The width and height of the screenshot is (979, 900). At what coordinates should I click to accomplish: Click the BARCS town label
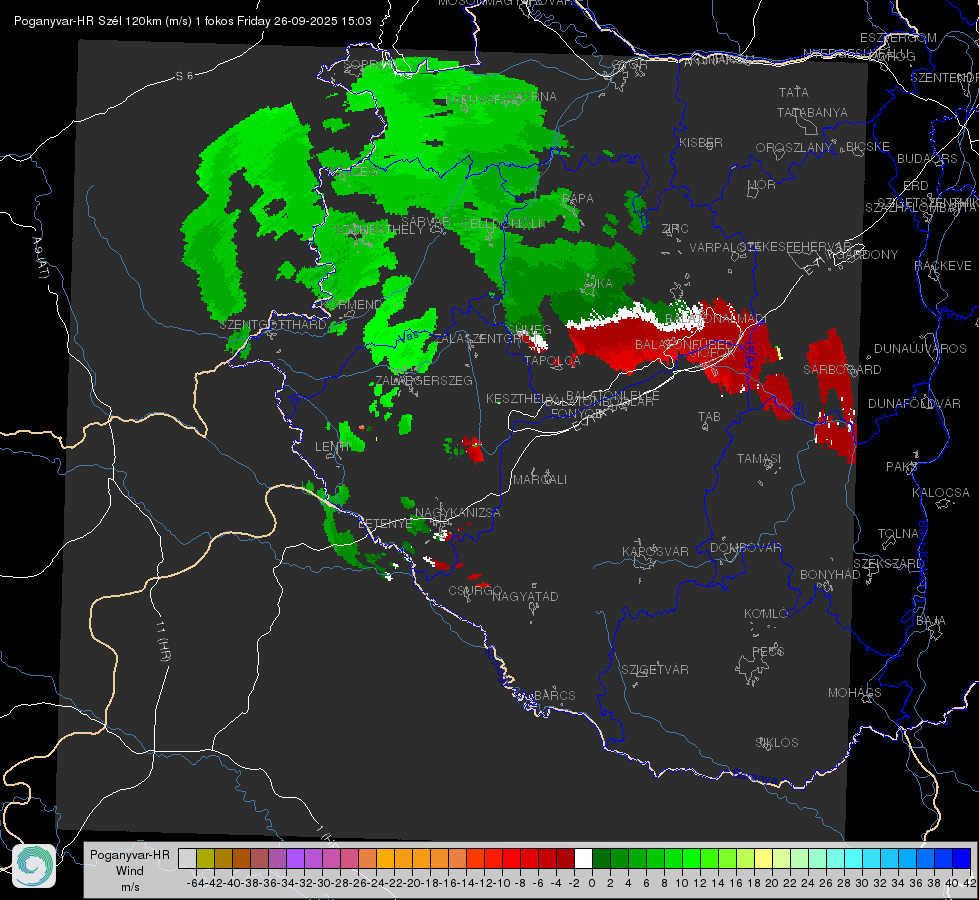554,695
